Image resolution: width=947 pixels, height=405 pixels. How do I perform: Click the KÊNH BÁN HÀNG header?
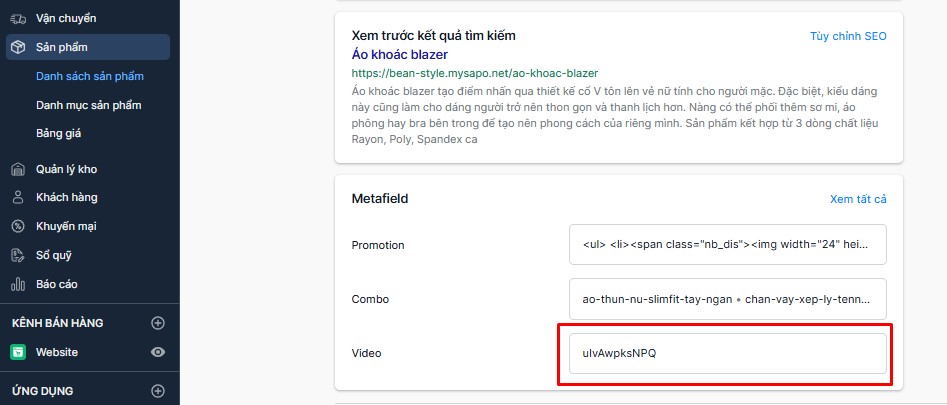coord(57,323)
